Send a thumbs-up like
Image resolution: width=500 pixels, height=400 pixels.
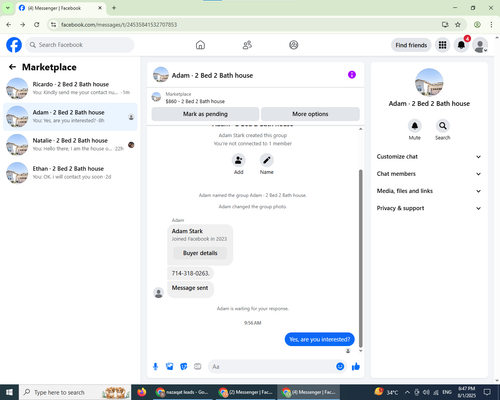[356, 367]
